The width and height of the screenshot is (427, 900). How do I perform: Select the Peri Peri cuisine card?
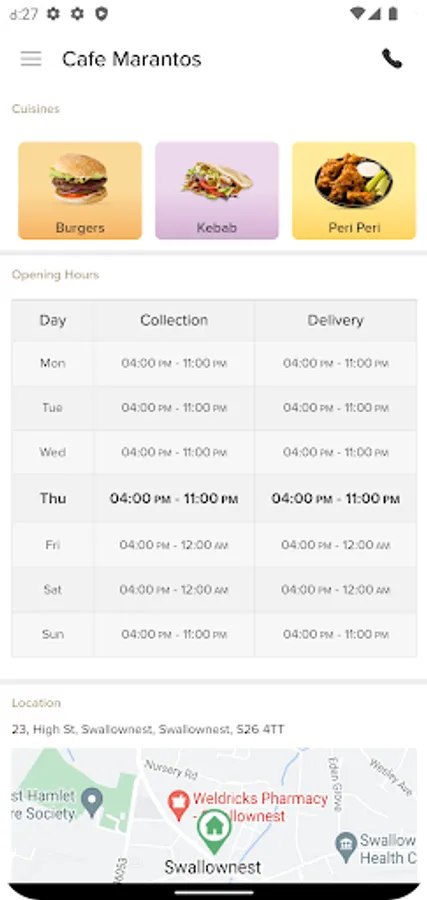click(354, 191)
